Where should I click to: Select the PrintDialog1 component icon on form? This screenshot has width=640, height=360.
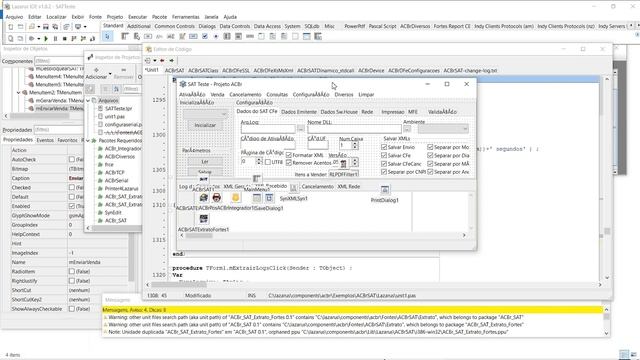[385, 189]
